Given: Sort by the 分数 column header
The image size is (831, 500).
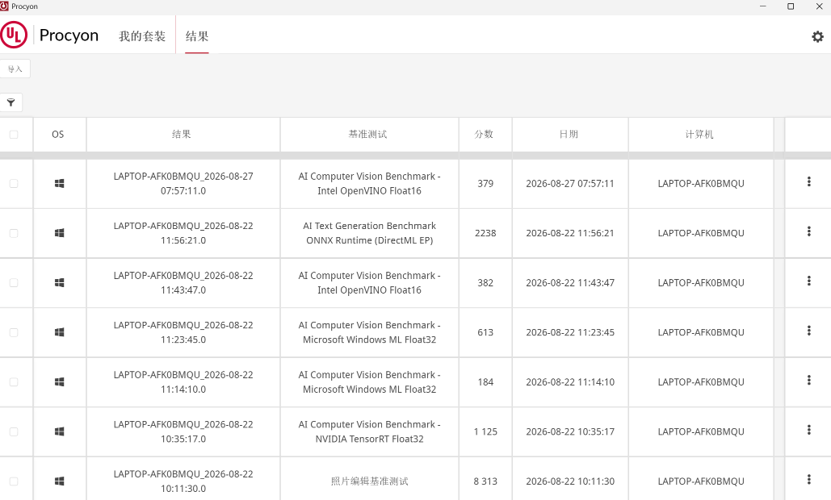Looking at the screenshot, I should [484, 135].
